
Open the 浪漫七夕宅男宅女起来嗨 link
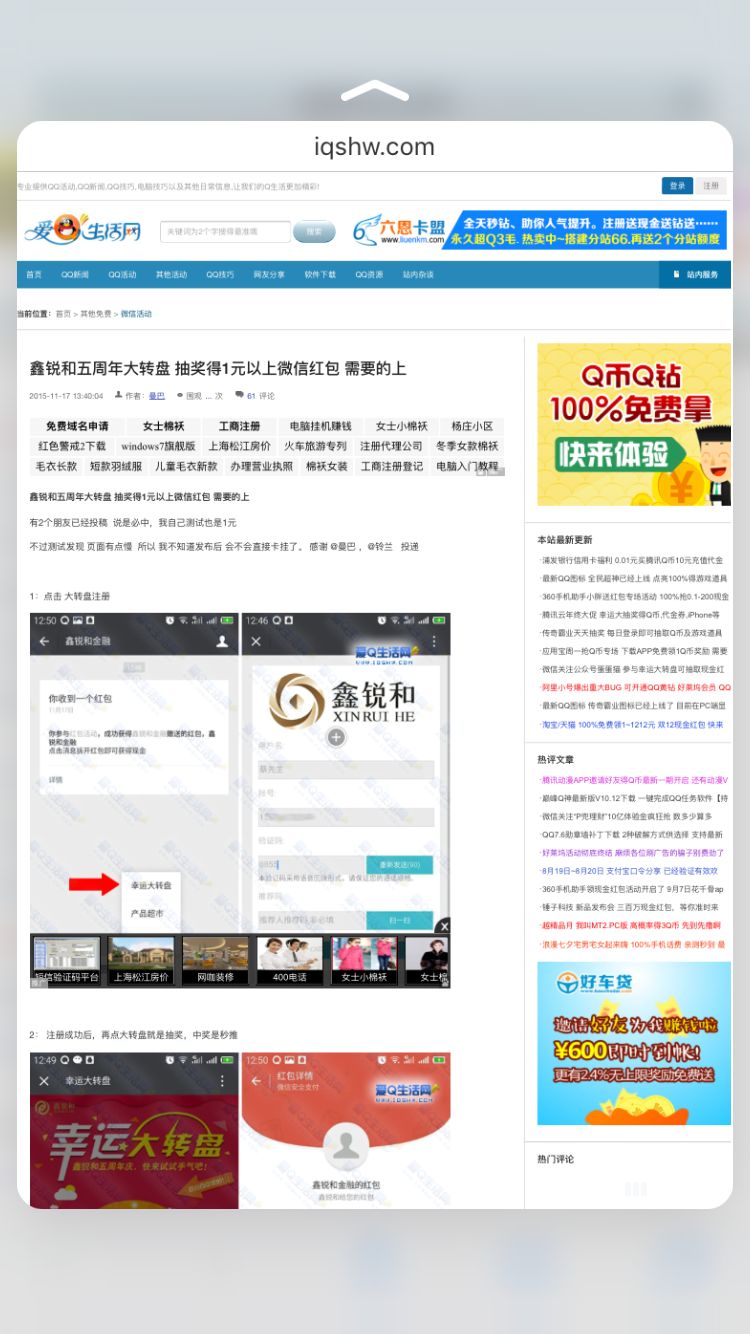[x=634, y=944]
